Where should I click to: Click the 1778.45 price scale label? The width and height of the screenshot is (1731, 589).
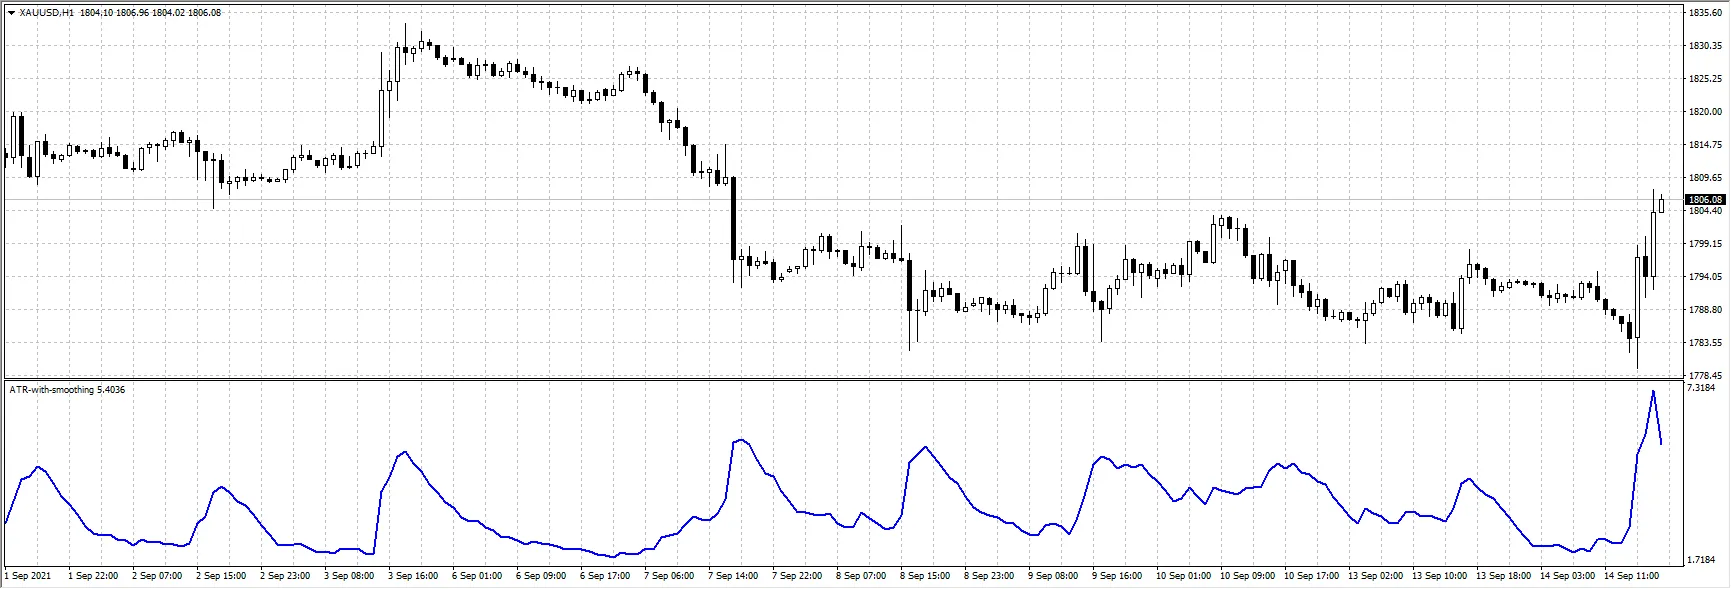coord(1704,376)
